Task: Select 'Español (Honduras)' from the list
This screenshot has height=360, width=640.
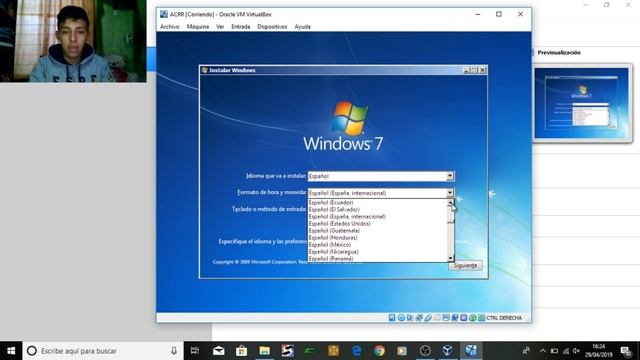Action: click(378, 238)
